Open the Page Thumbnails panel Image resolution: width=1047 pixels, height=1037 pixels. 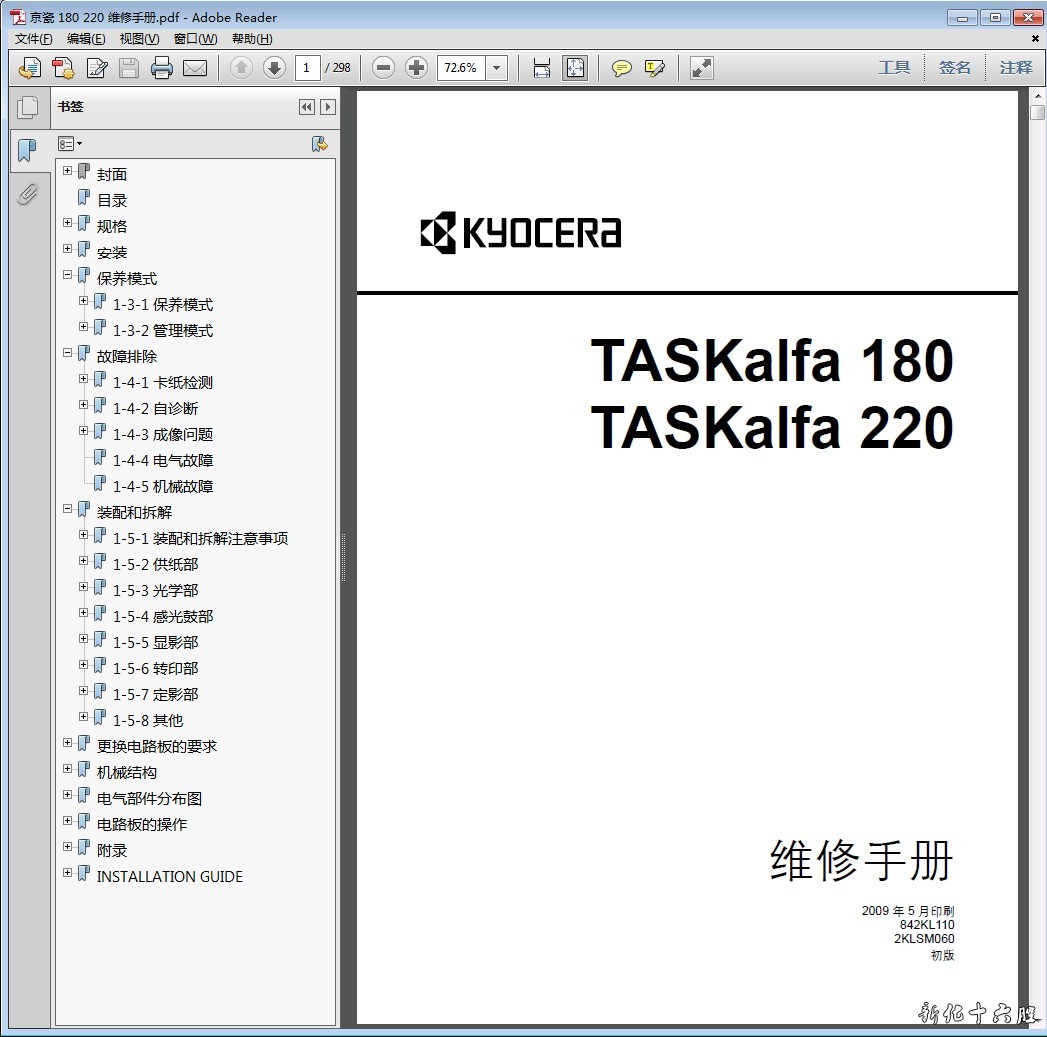[x=27, y=107]
